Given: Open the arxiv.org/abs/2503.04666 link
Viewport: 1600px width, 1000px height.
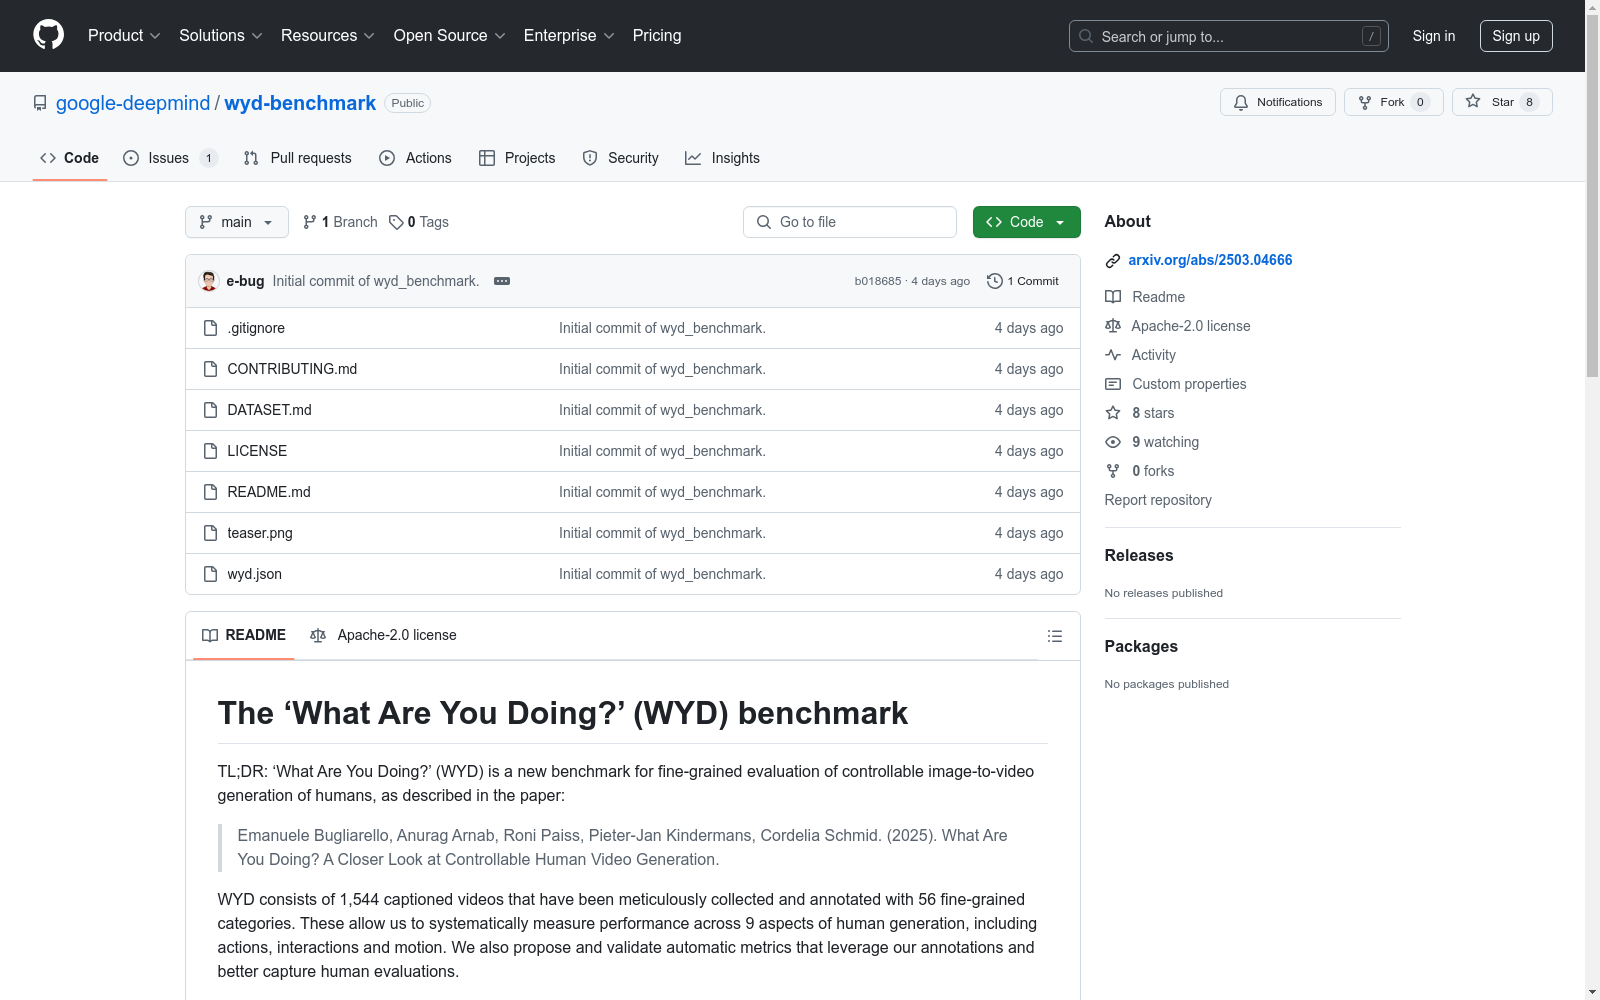Looking at the screenshot, I should (x=1210, y=260).
